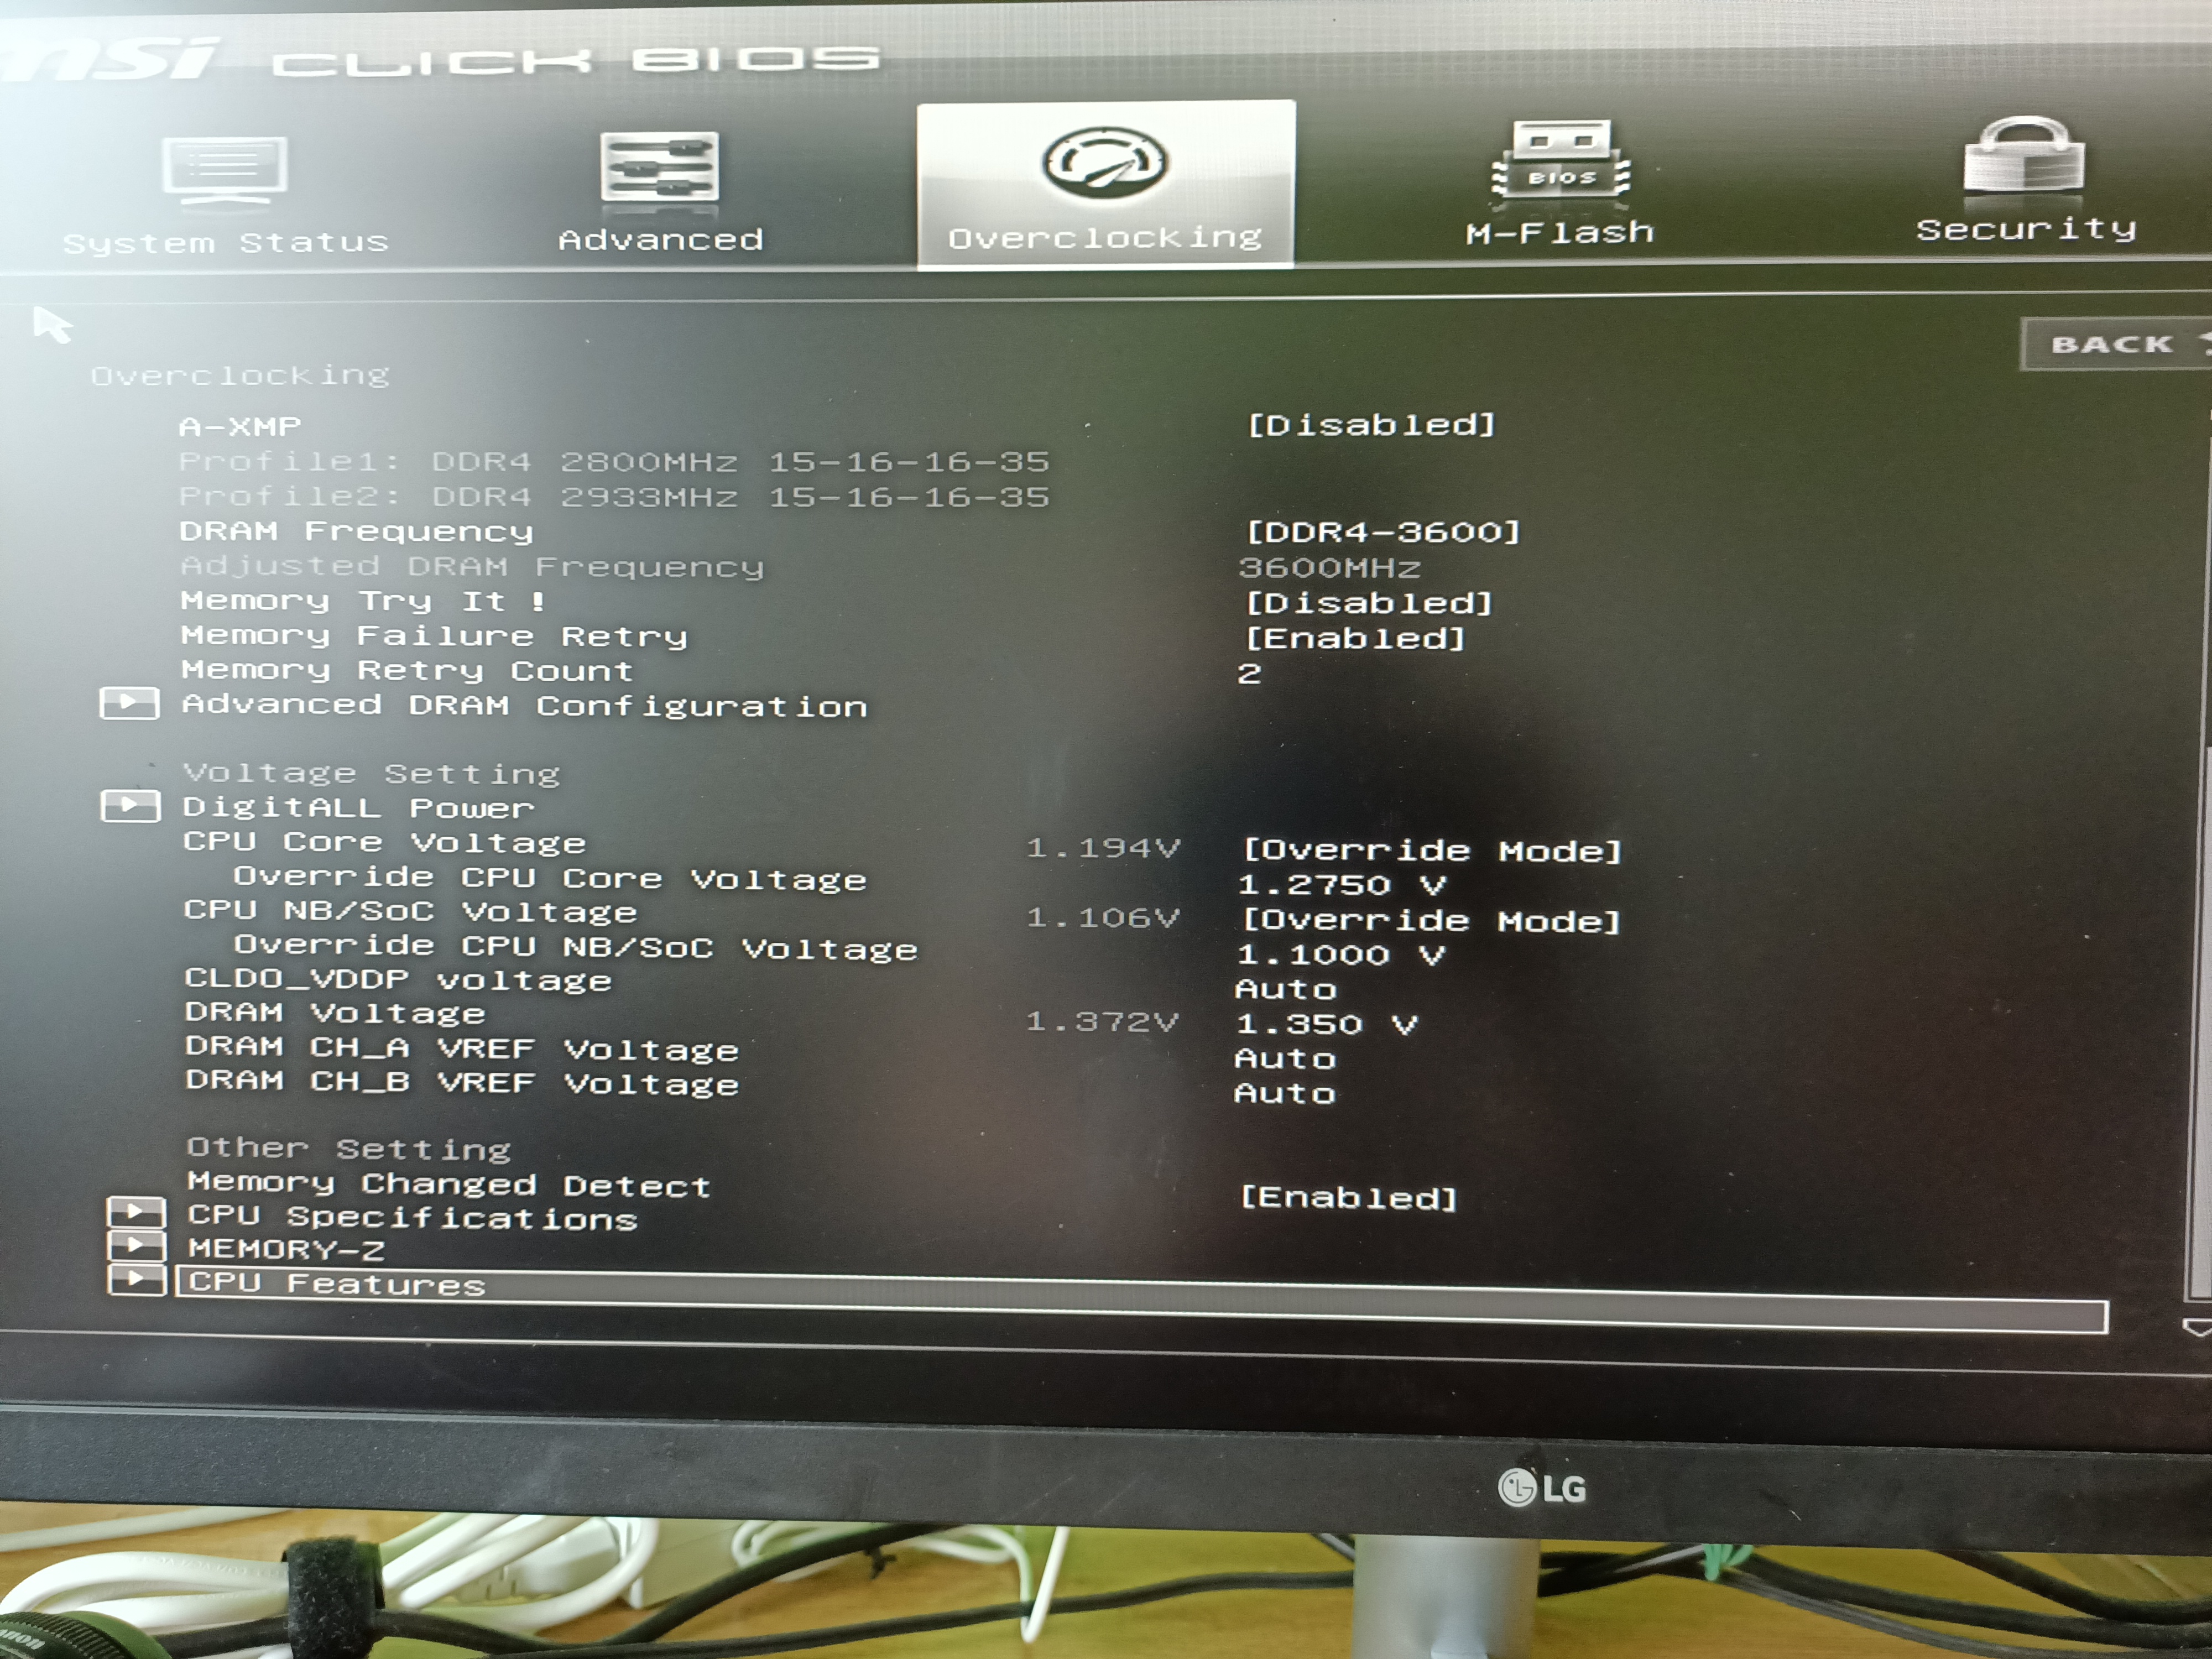2212x1659 pixels.
Task: Open DRAM Frequency [DDR4-3600] option
Action: point(1383,531)
